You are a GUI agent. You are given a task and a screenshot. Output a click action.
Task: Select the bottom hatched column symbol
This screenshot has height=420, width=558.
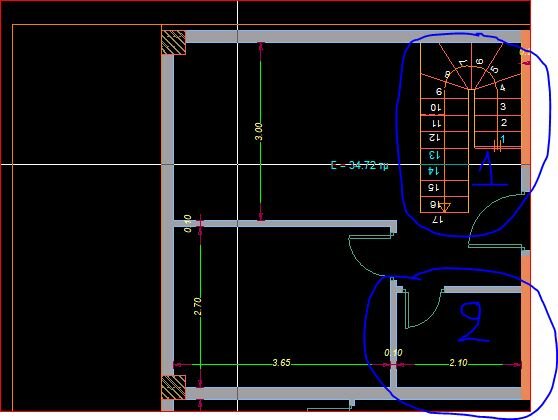[174, 387]
